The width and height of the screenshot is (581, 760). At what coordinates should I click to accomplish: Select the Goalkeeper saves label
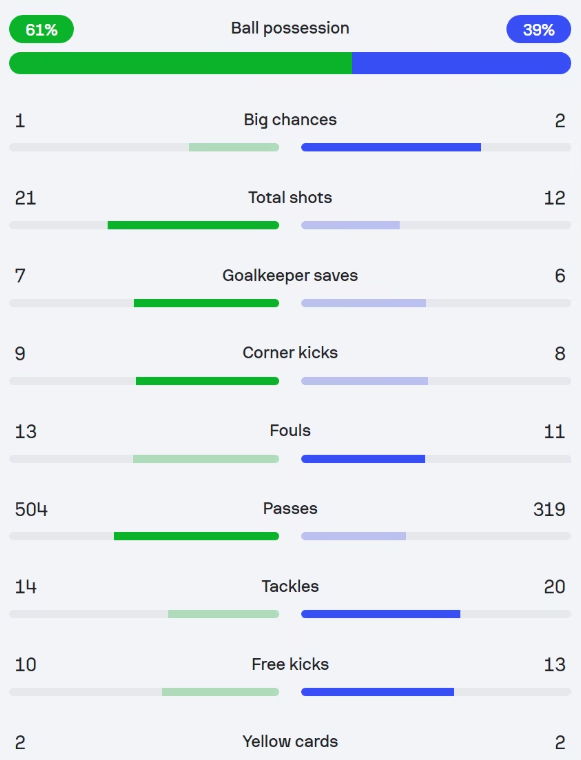point(290,275)
